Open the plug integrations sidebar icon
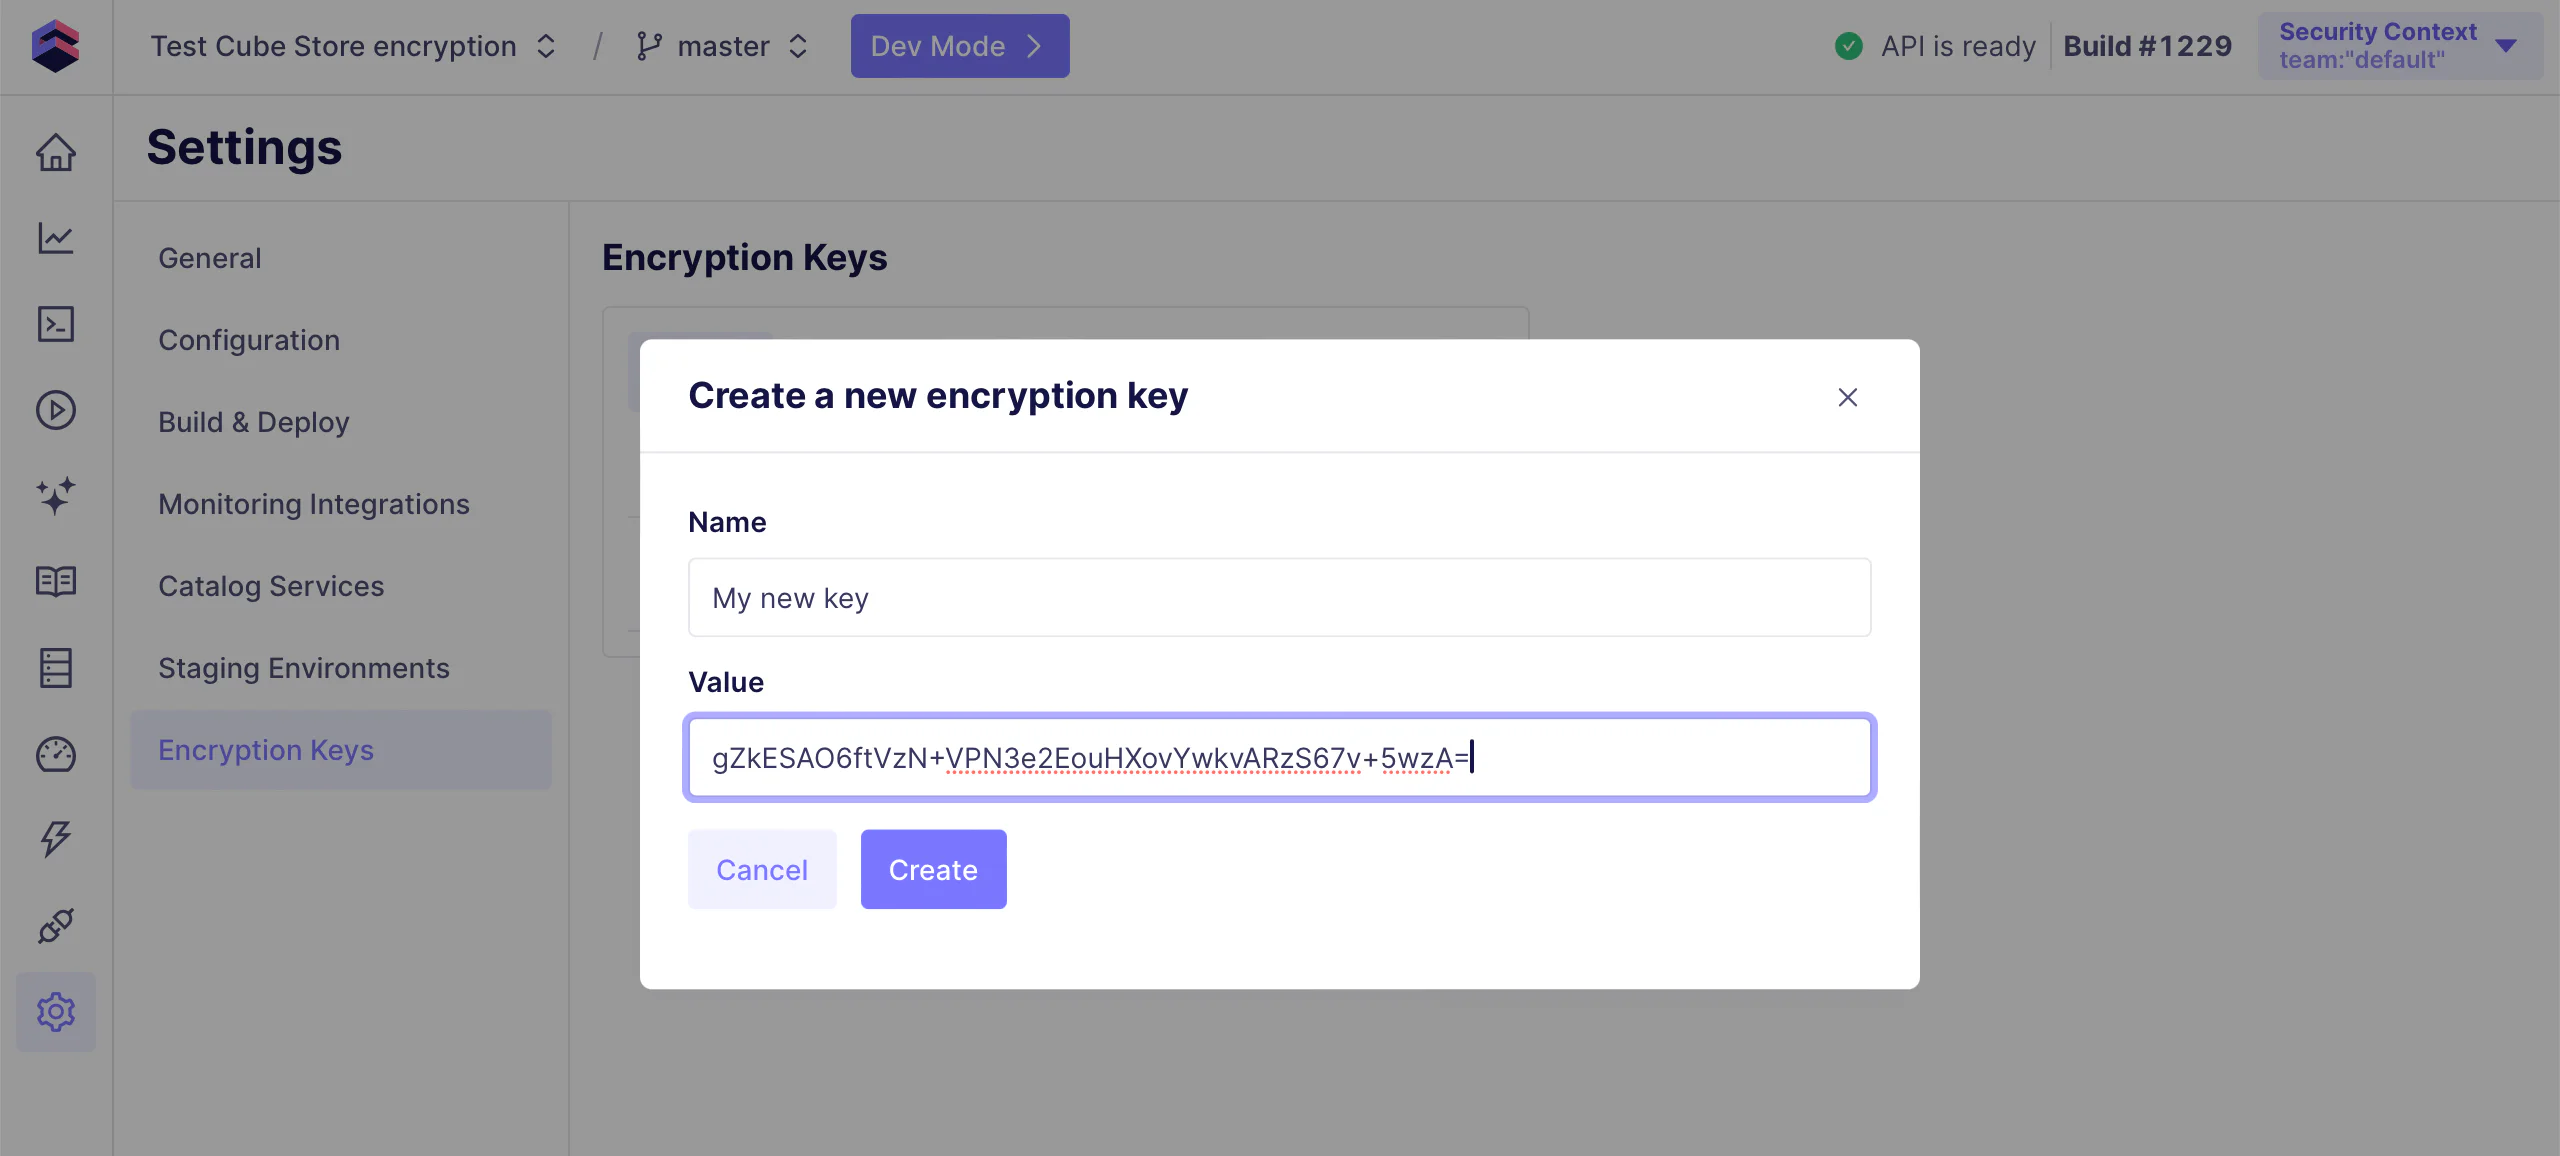This screenshot has width=2560, height=1156. pyautogui.click(x=55, y=925)
